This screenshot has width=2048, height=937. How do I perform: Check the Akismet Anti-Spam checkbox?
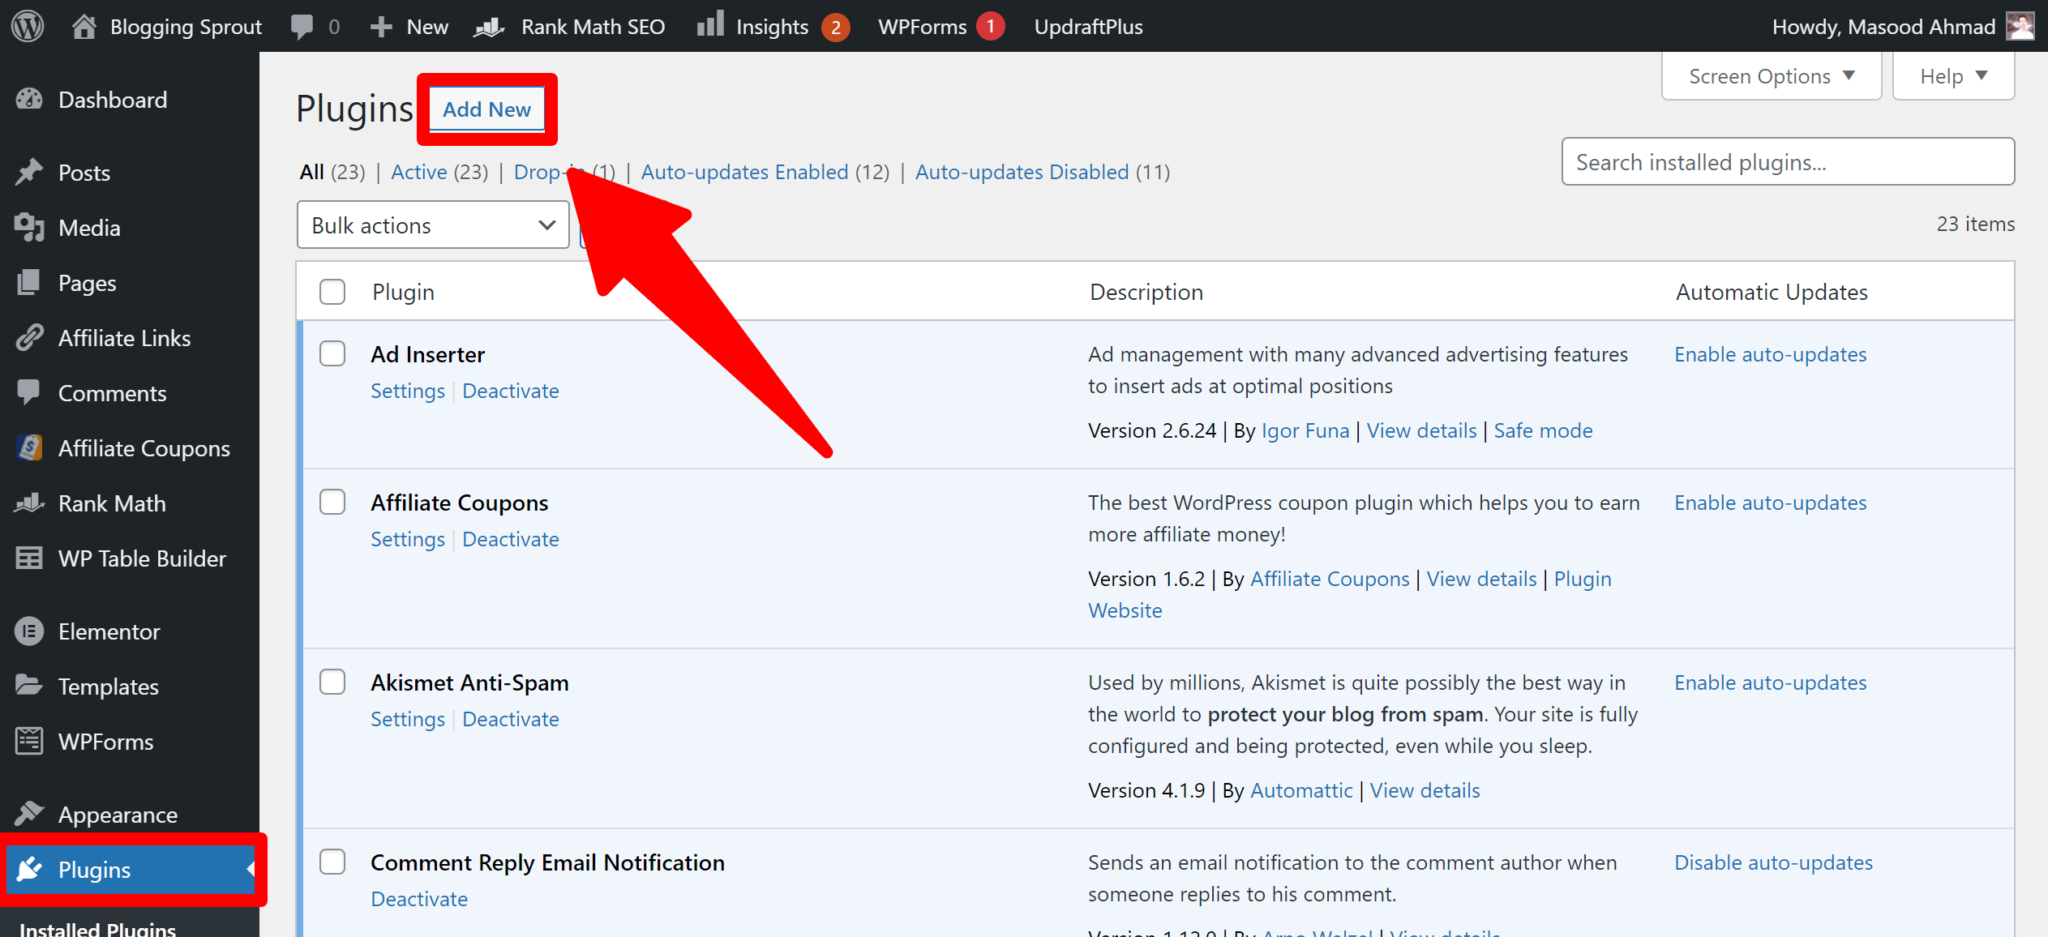332,682
